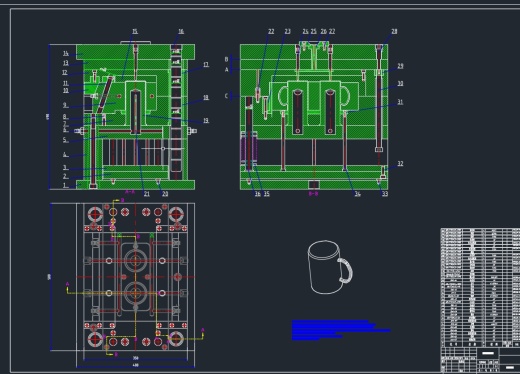Viewport: 520px width, 374px height.
Task: Select part balloon number 31
Action: 400,102
